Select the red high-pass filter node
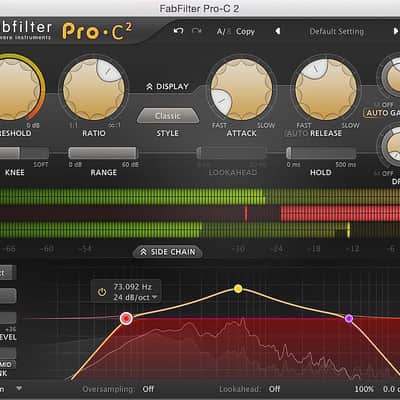The width and height of the screenshot is (400, 400). click(x=126, y=319)
